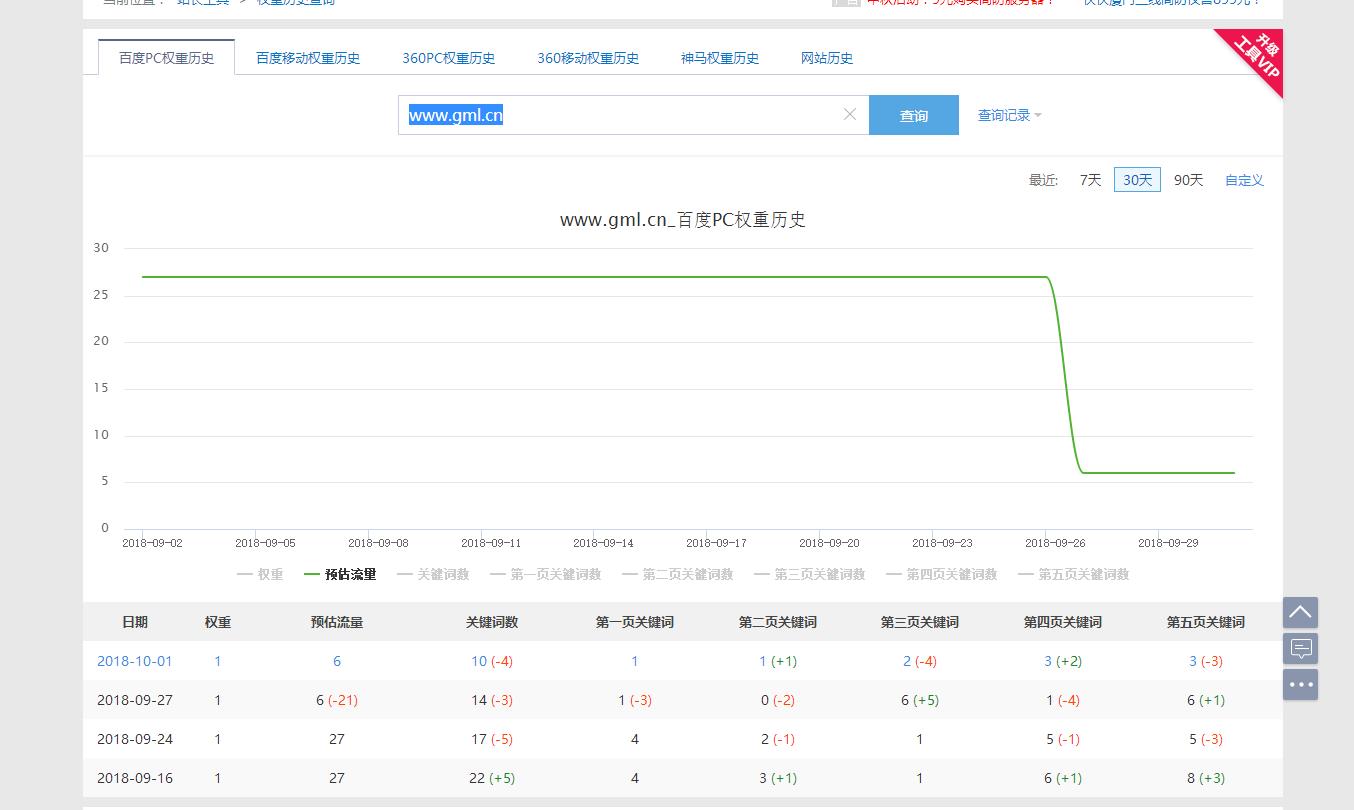Toggle the 预估流量 legend series
This screenshot has width=1354, height=810.
tap(340, 574)
